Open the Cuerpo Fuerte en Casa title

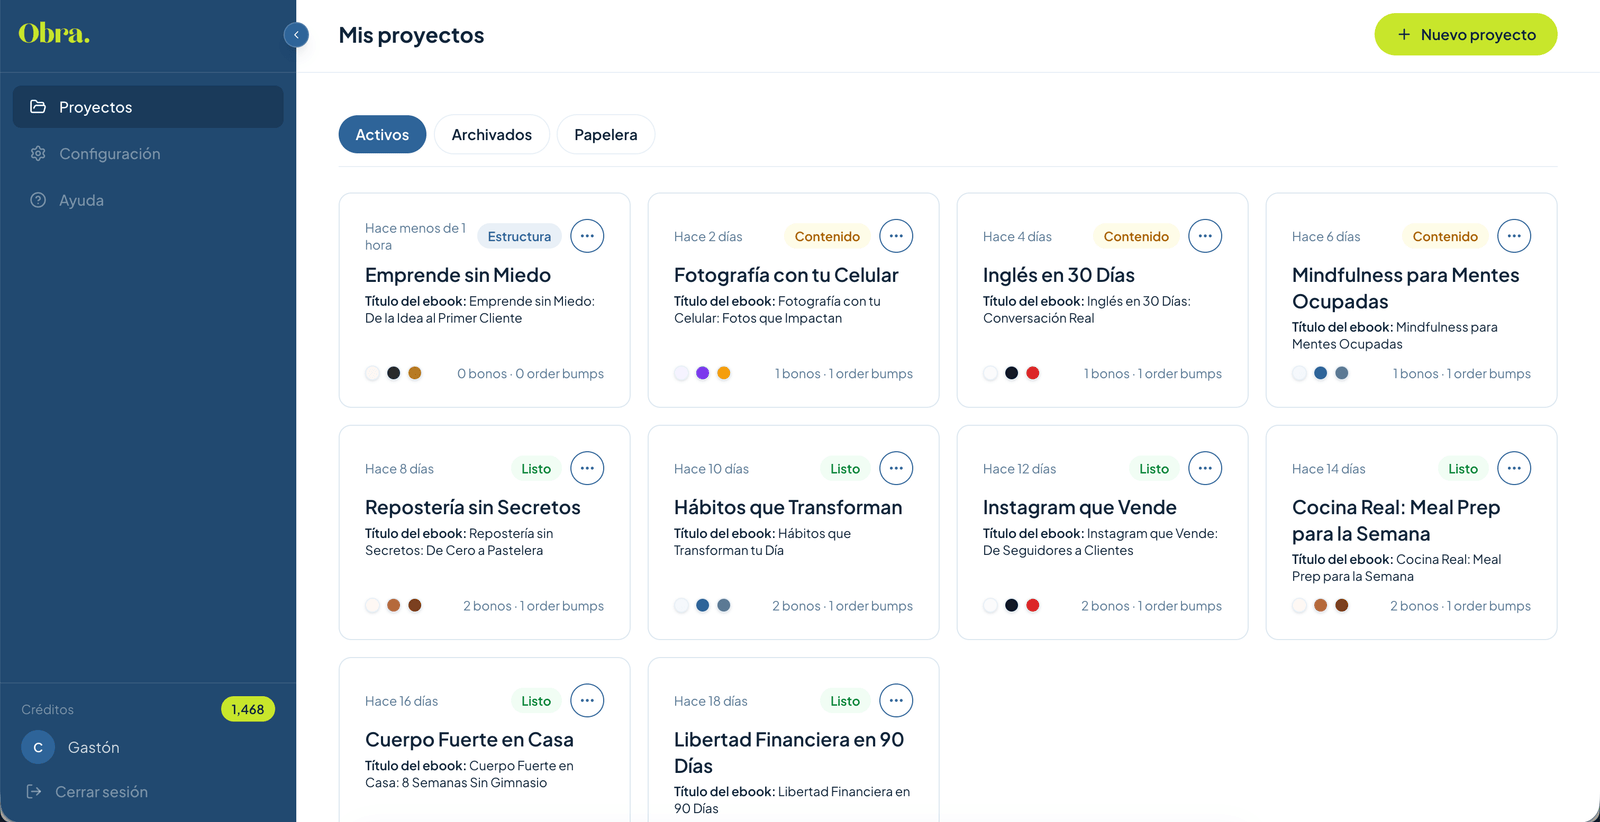[469, 739]
